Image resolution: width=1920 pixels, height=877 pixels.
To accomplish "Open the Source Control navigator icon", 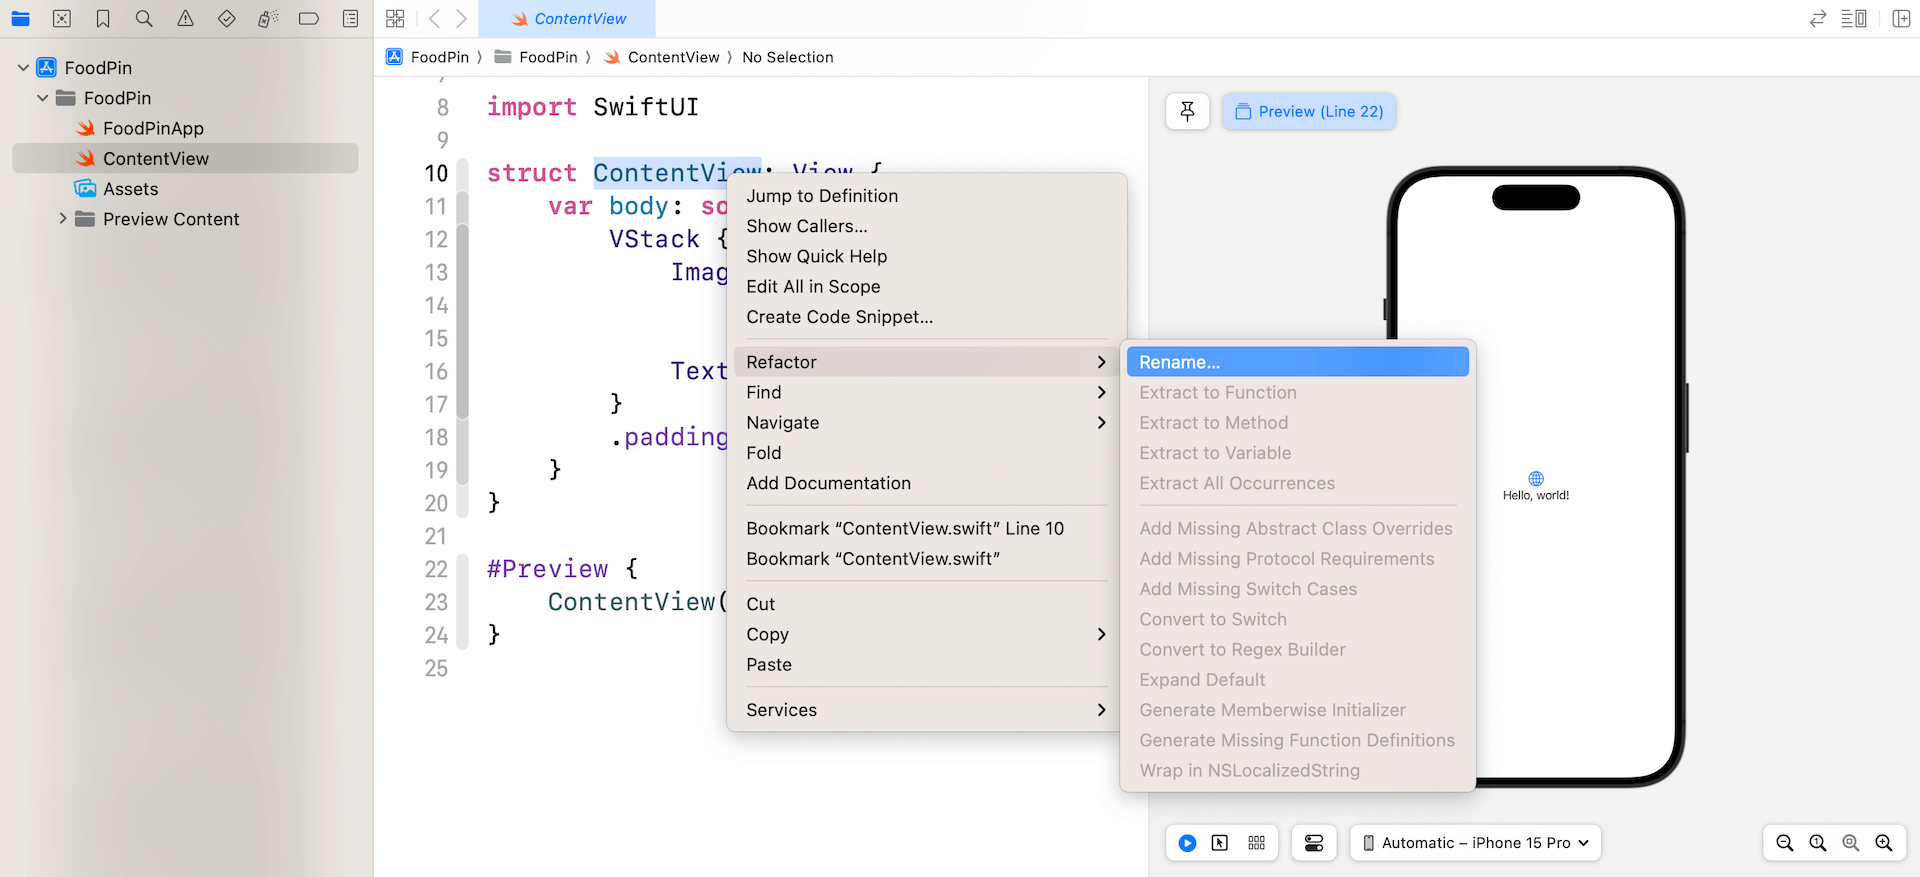I will pos(62,18).
